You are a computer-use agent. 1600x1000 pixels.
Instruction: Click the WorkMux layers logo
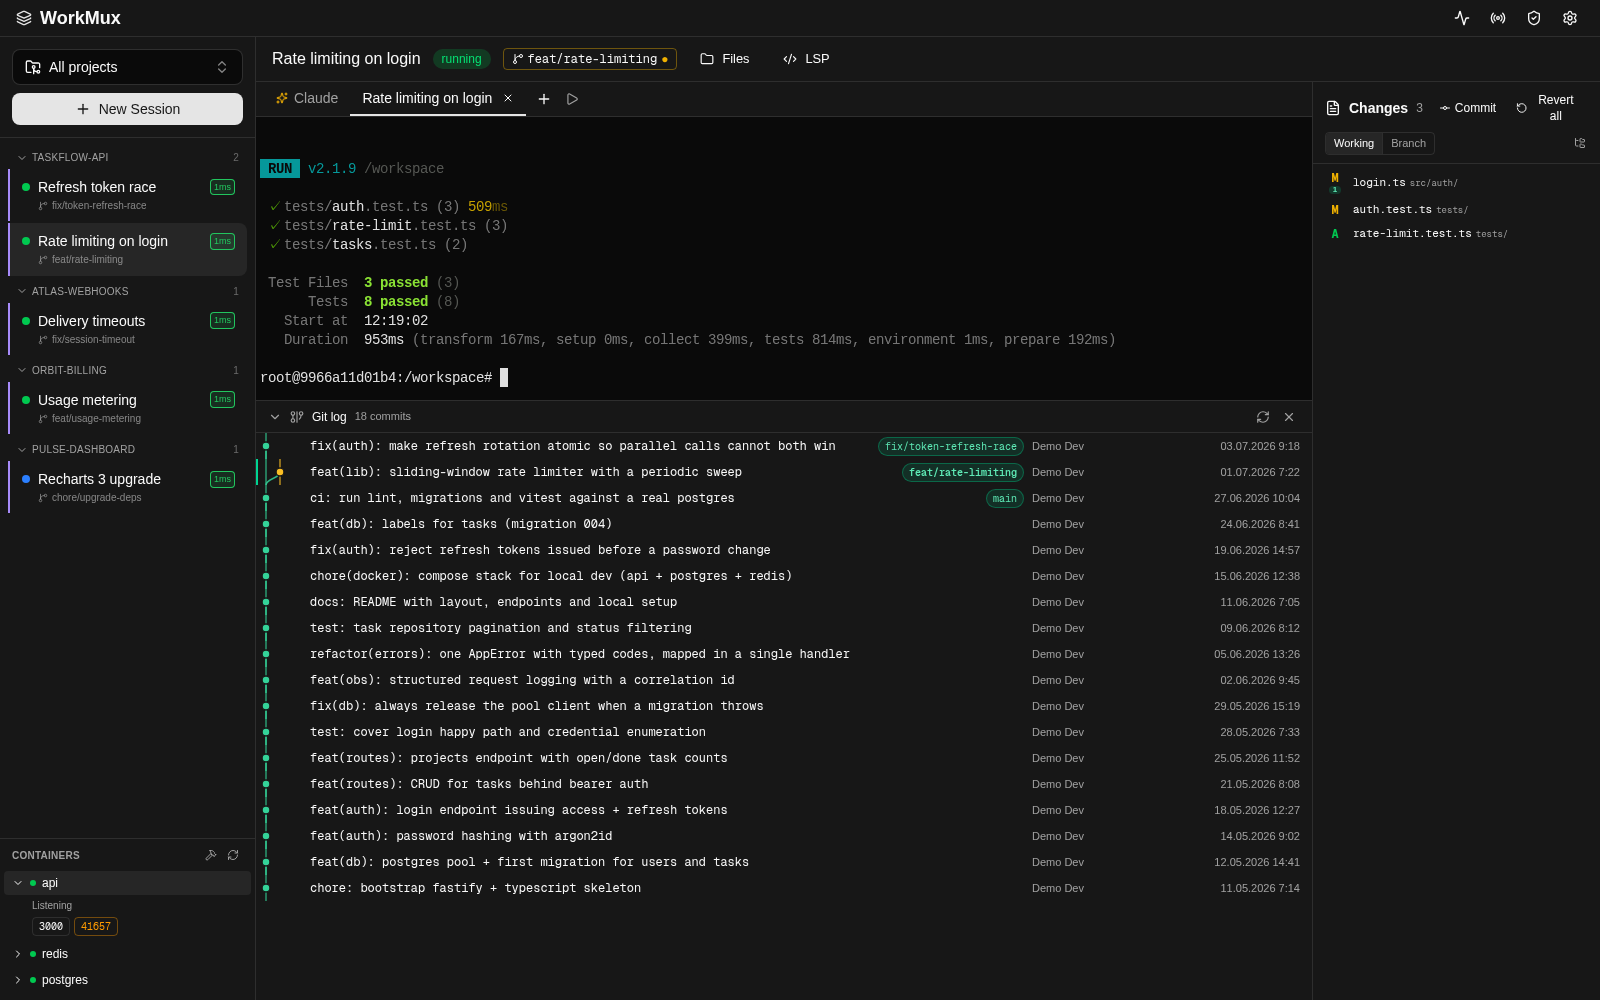coord(24,18)
